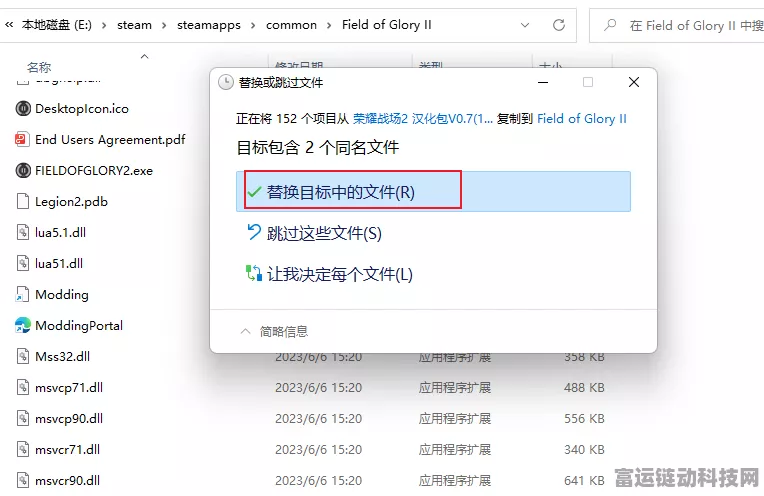The width and height of the screenshot is (764, 496).
Task: Click msvcp71.dll file icon
Action: pyautogui.click(x=23, y=387)
